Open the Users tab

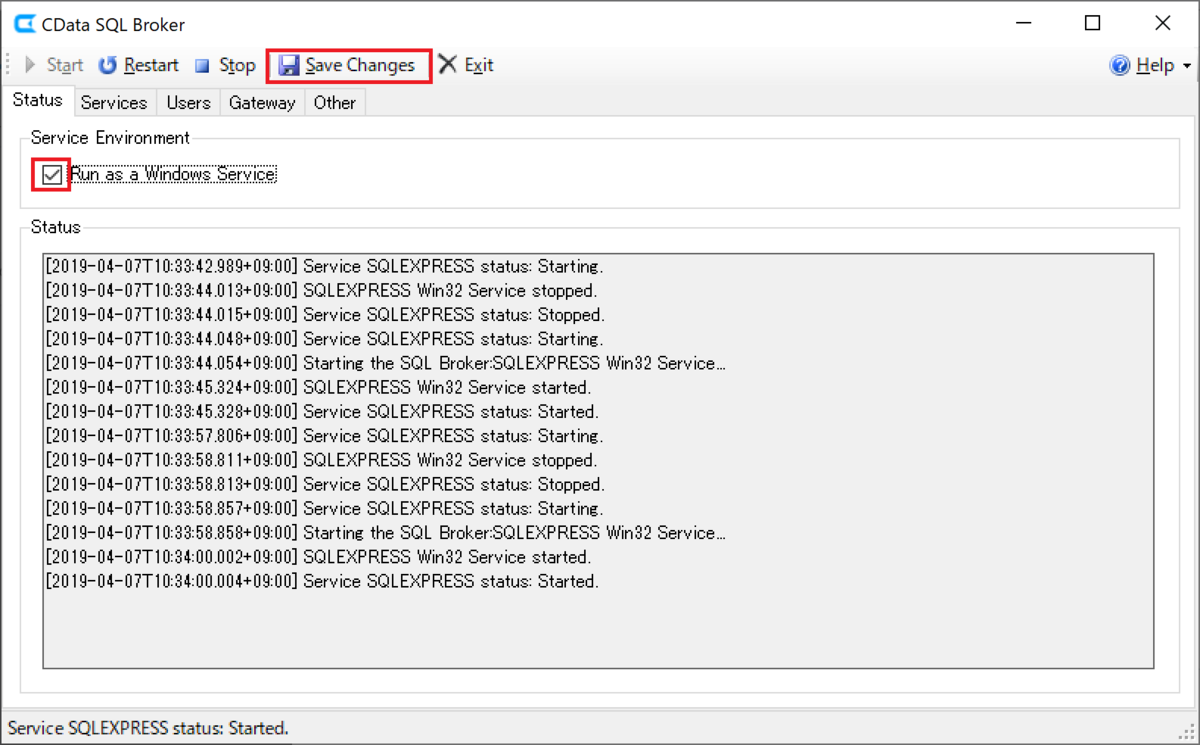click(188, 102)
